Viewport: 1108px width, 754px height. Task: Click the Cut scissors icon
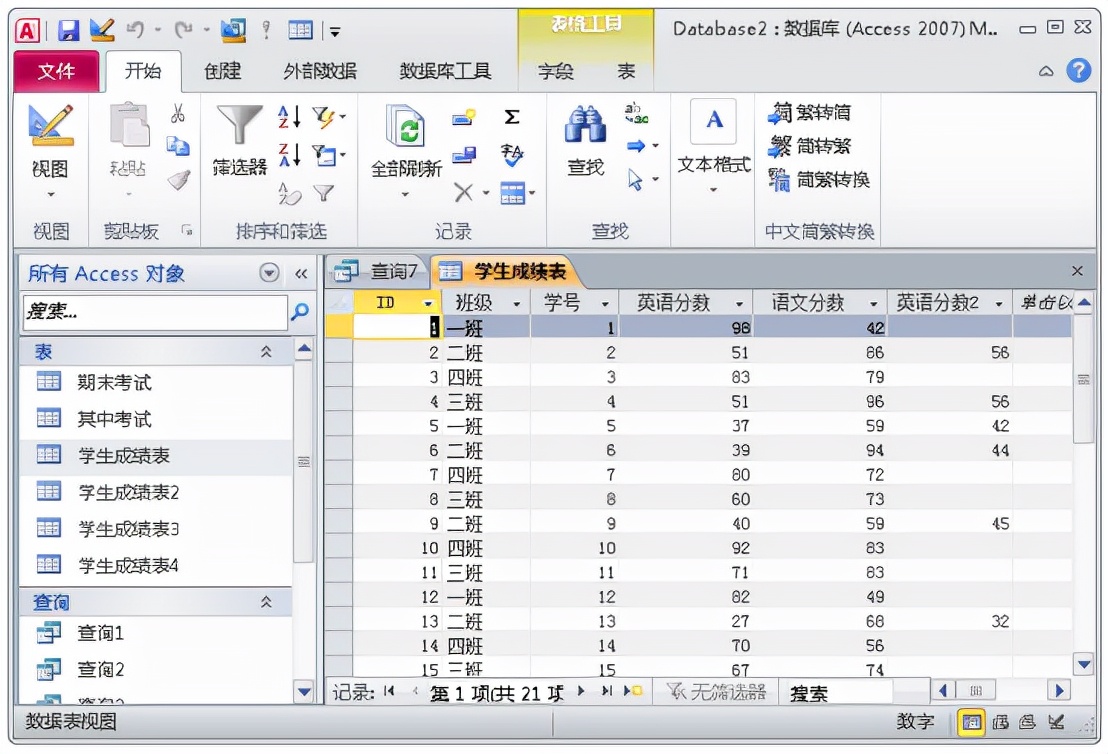click(x=178, y=113)
